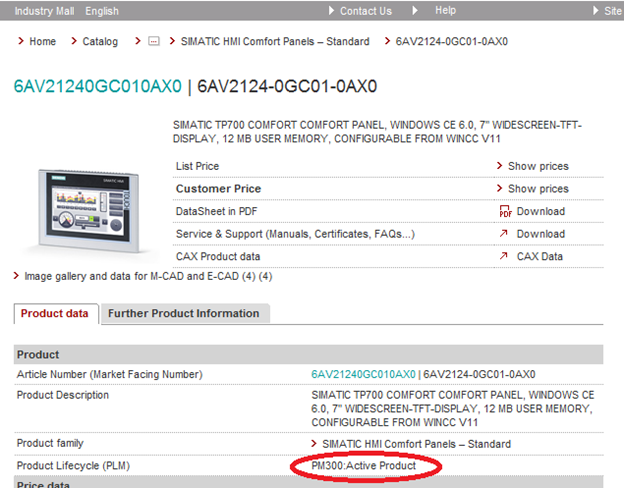Screen dimensions: 624x488
Task: Switch to the Product data tab
Action: coord(55,314)
